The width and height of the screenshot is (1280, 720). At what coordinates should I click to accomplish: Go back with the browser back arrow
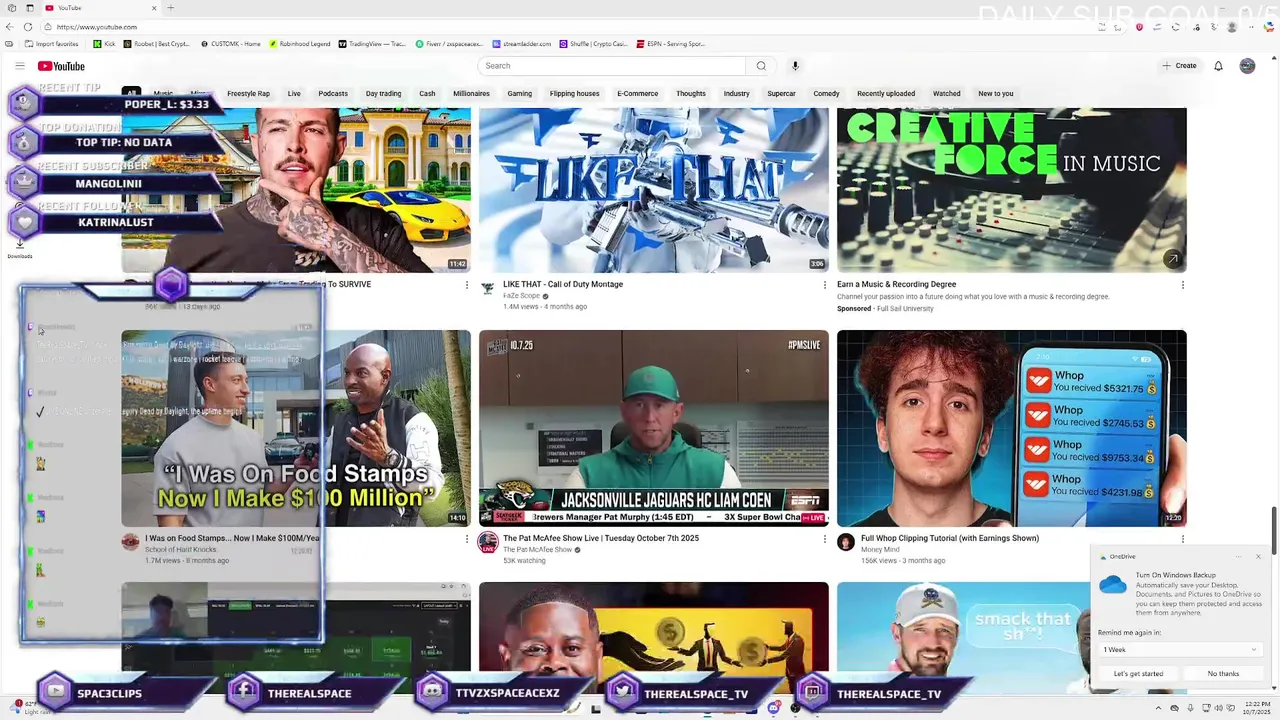[x=10, y=27]
